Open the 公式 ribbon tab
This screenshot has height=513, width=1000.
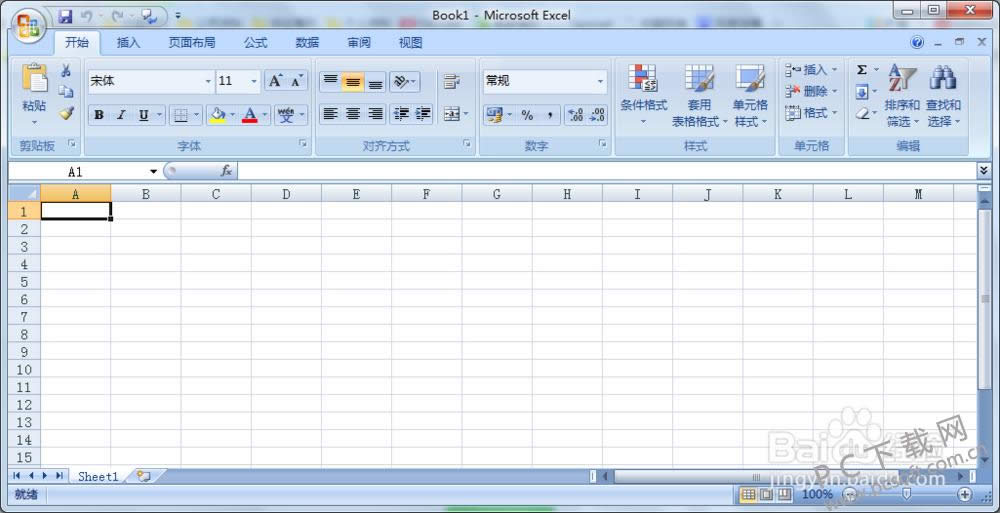click(255, 43)
